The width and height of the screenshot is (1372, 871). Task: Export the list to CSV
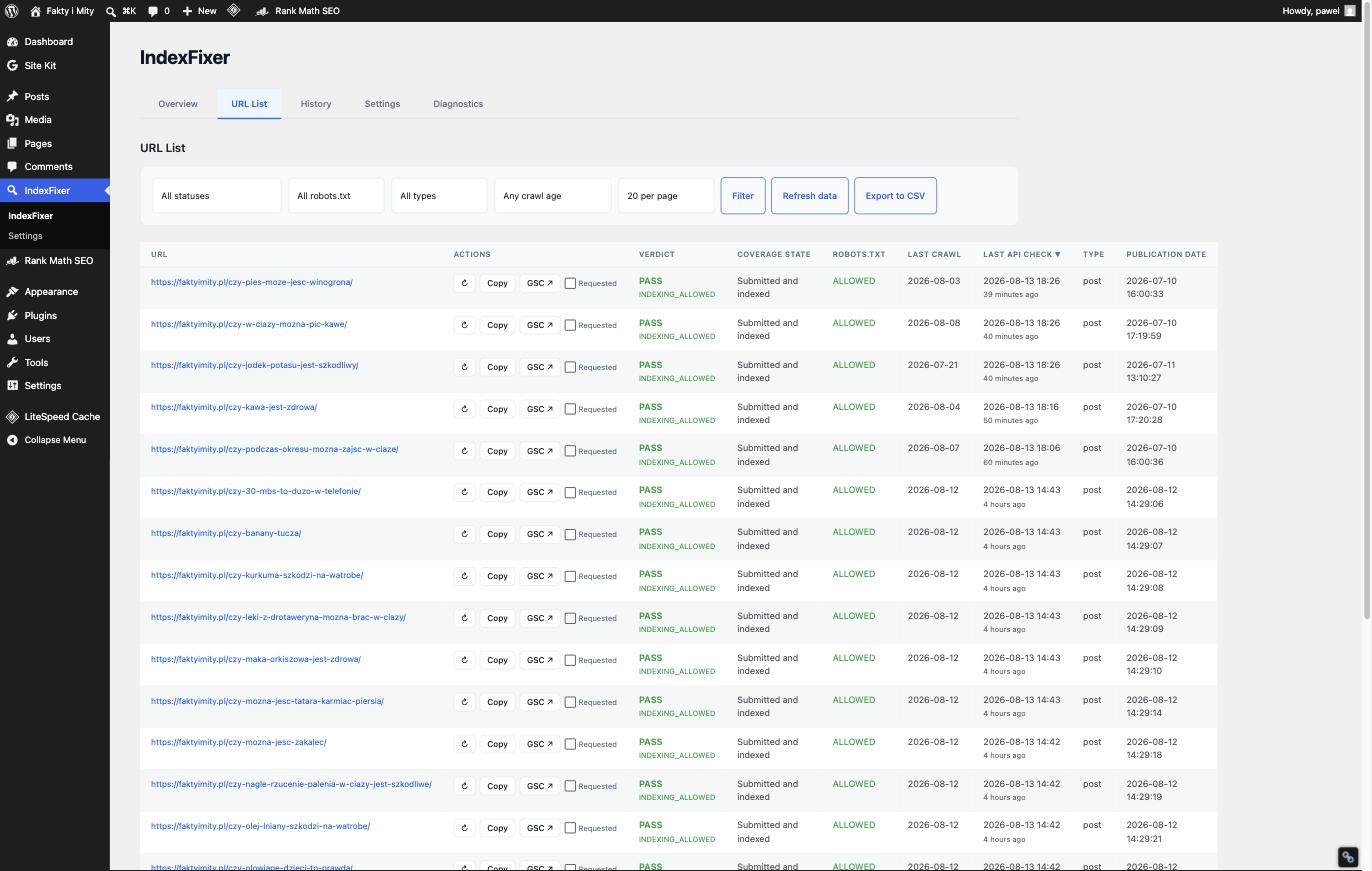pyautogui.click(x=895, y=196)
